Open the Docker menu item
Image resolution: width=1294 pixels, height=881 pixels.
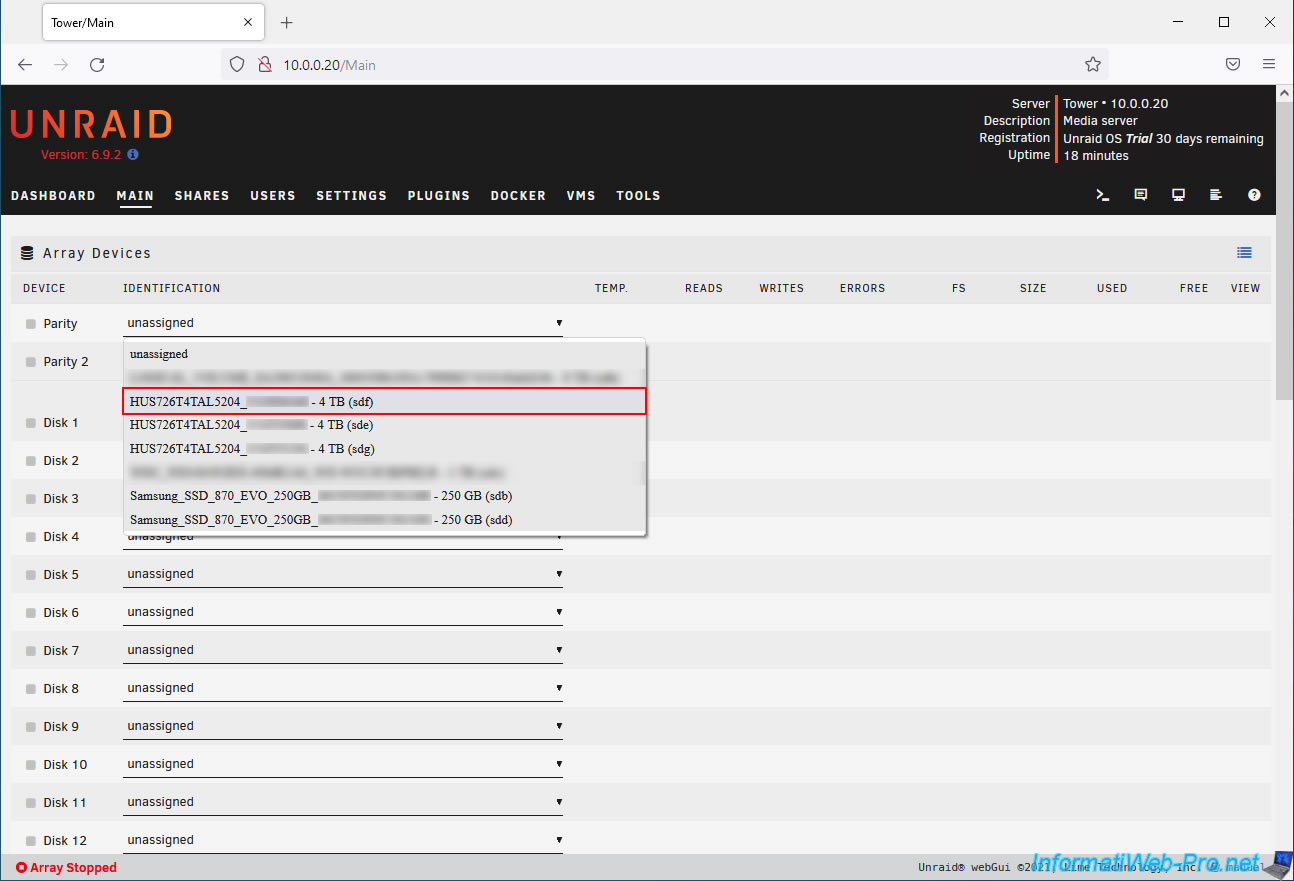point(518,196)
